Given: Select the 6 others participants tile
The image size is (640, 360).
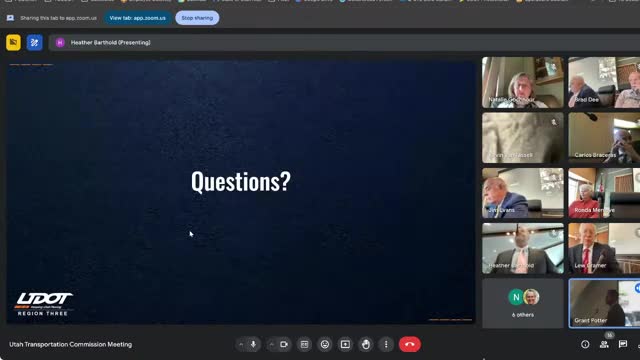Looking at the screenshot, I should [523, 303].
